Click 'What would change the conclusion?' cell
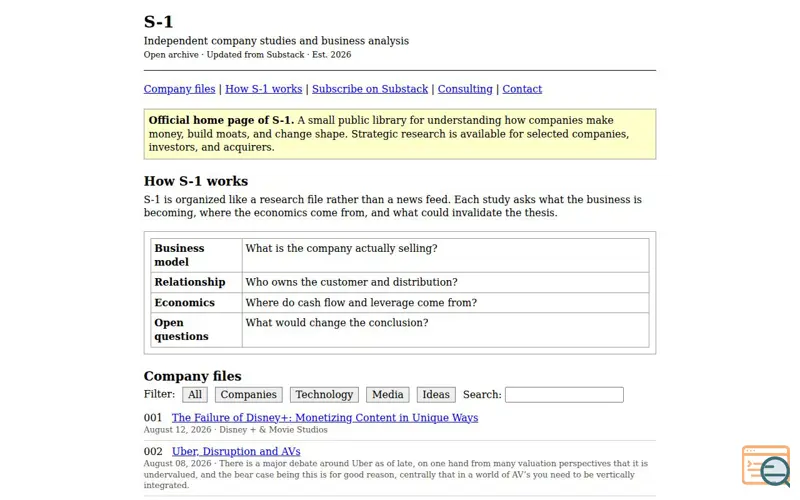The width and height of the screenshot is (800, 500). (x=445, y=330)
